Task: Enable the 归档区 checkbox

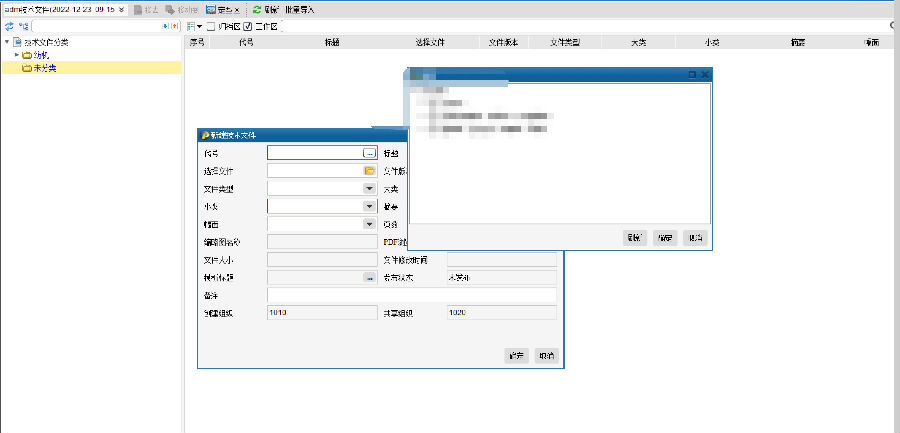Action: pyautogui.click(x=211, y=26)
